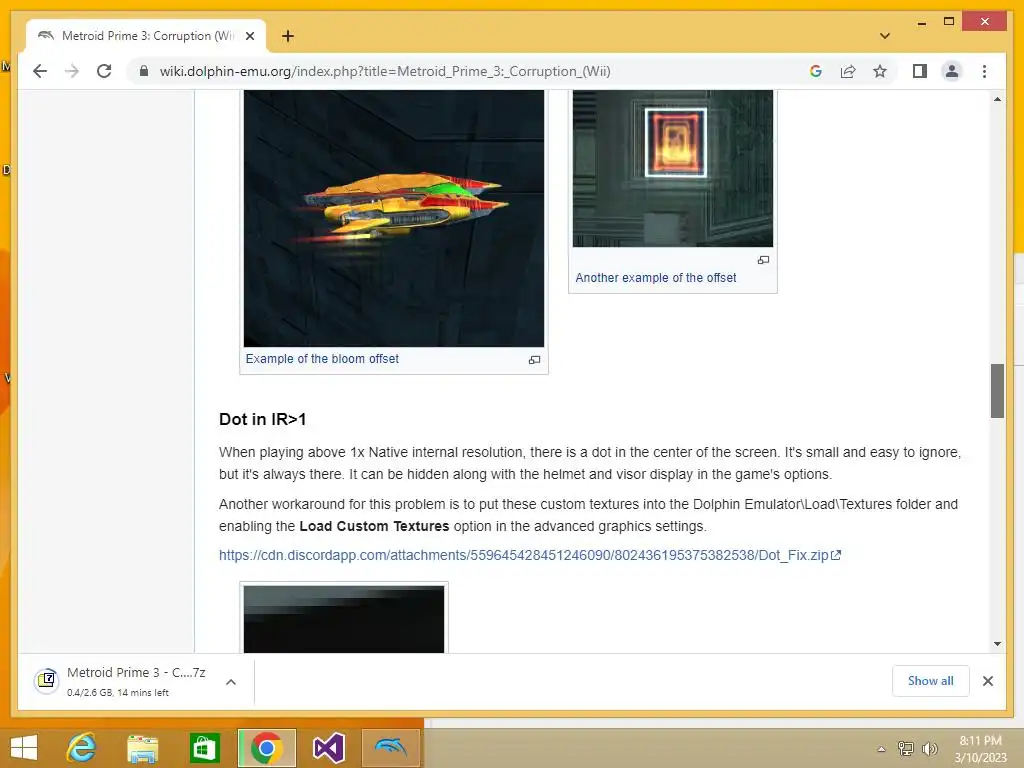This screenshot has width=1024, height=768.
Task: Open Windows Store from taskbar
Action: click(204, 748)
